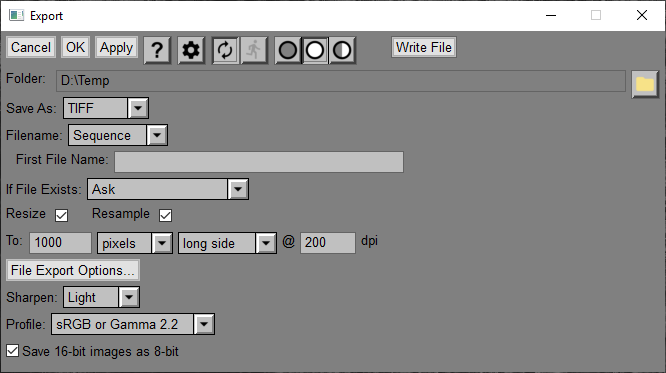Click the question mark help icon
666x373 pixels.
[x=157, y=50]
